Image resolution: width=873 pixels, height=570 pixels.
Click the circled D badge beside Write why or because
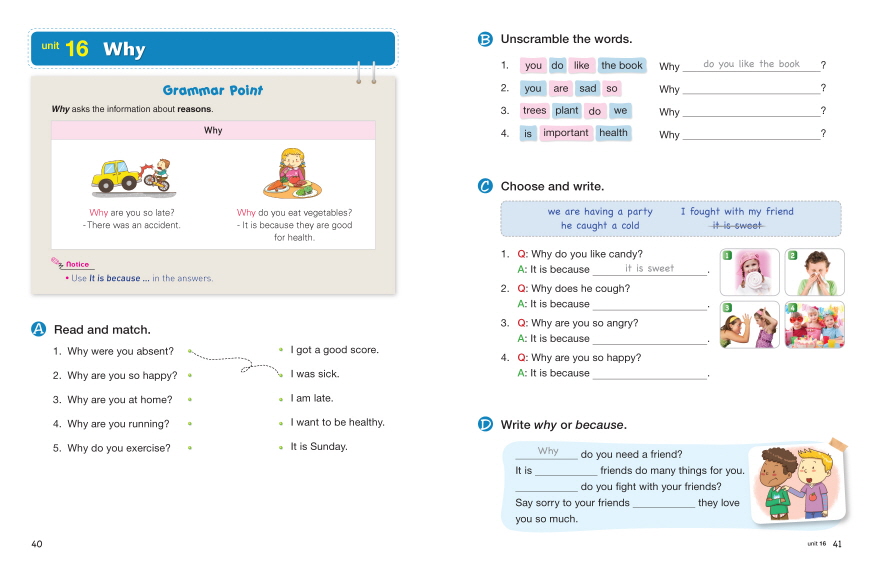[x=486, y=424]
